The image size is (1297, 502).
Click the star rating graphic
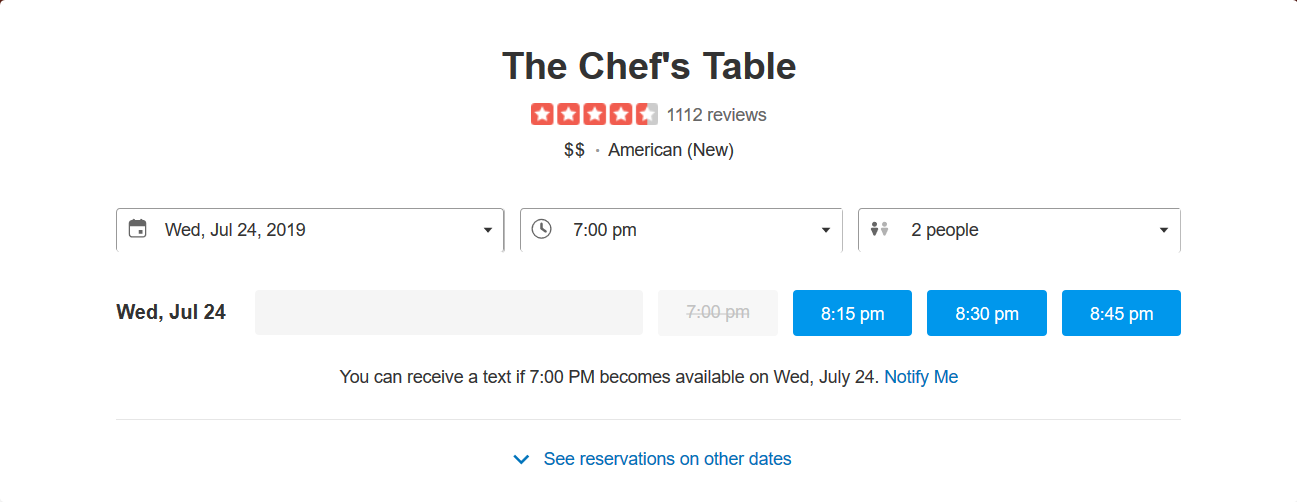(594, 115)
